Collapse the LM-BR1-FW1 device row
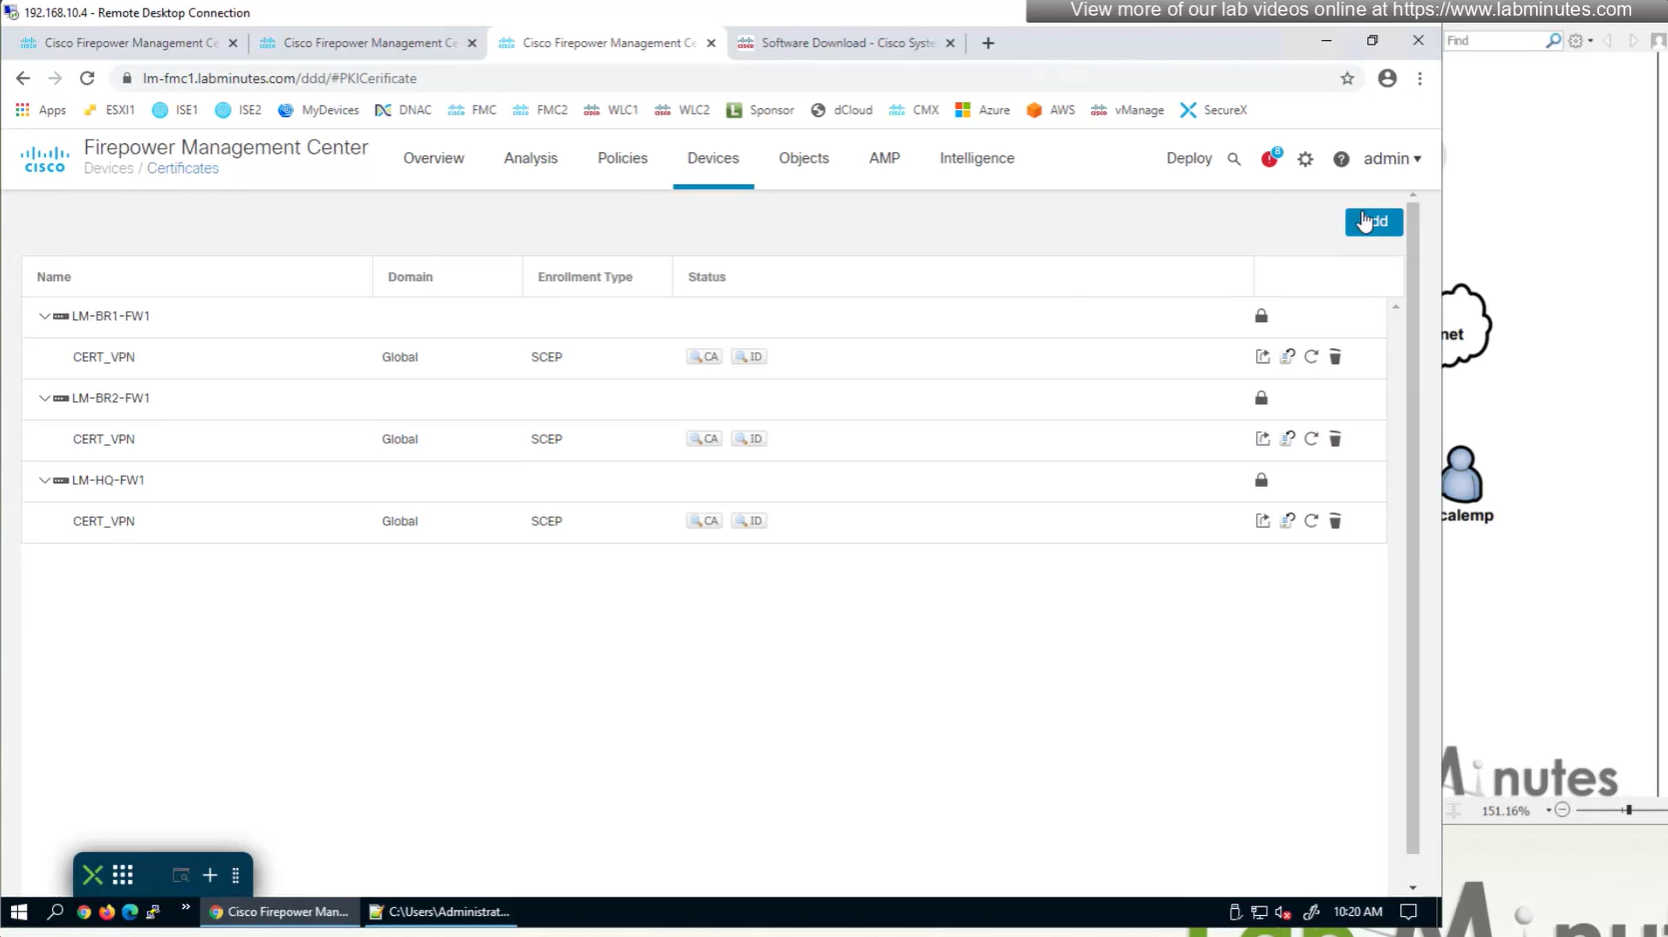Screen dimensions: 1668x937 (44, 316)
